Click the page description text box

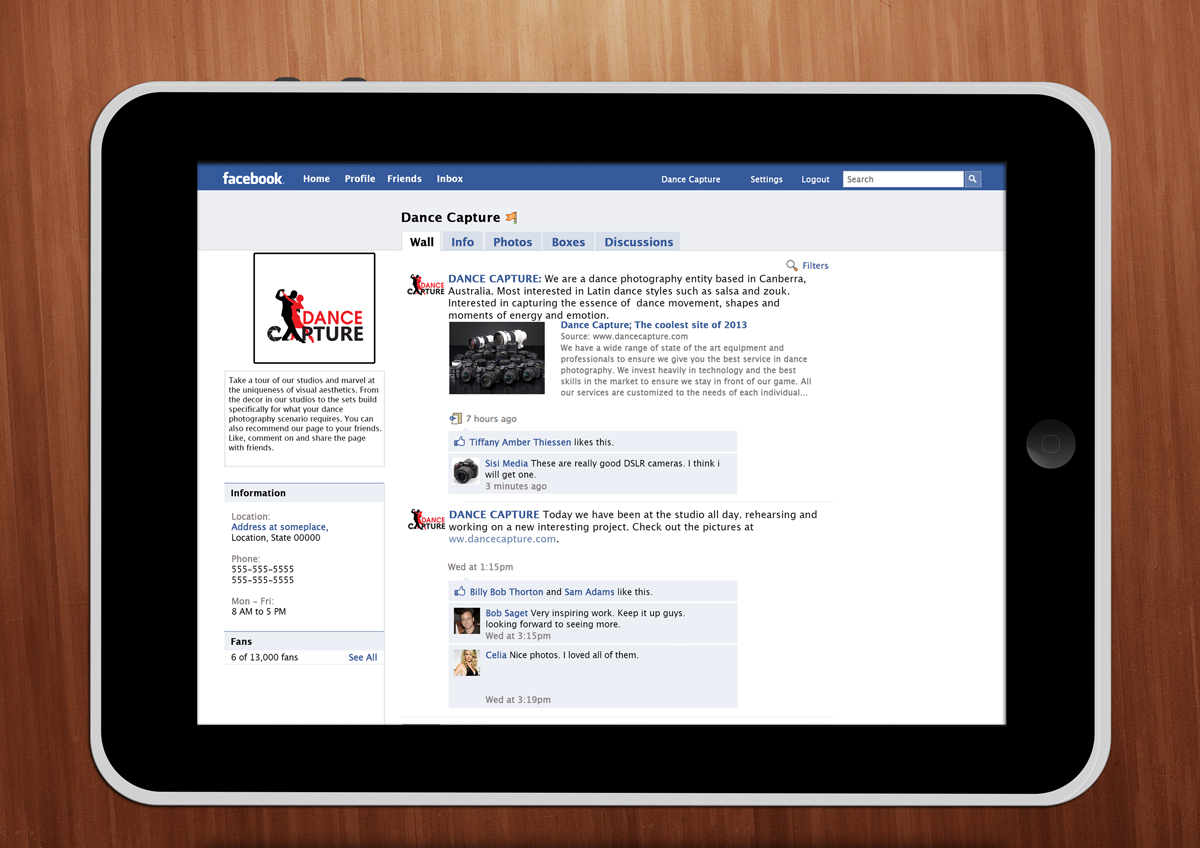[304, 418]
